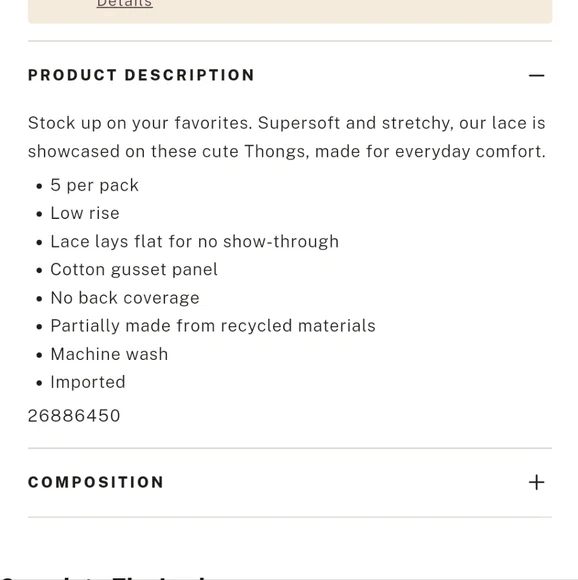Click the "Imported" bullet item
578x580 pixels.
click(88, 382)
